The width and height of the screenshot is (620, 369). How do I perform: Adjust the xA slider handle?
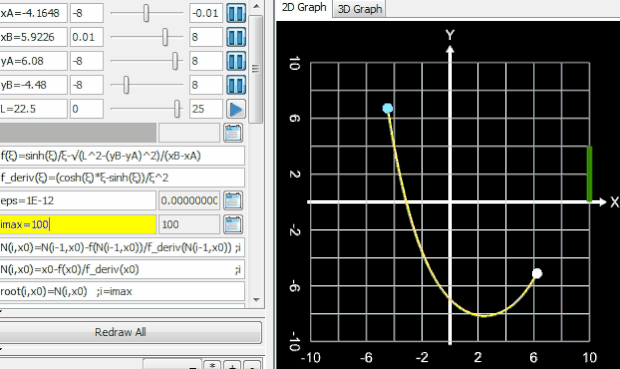click(x=146, y=13)
